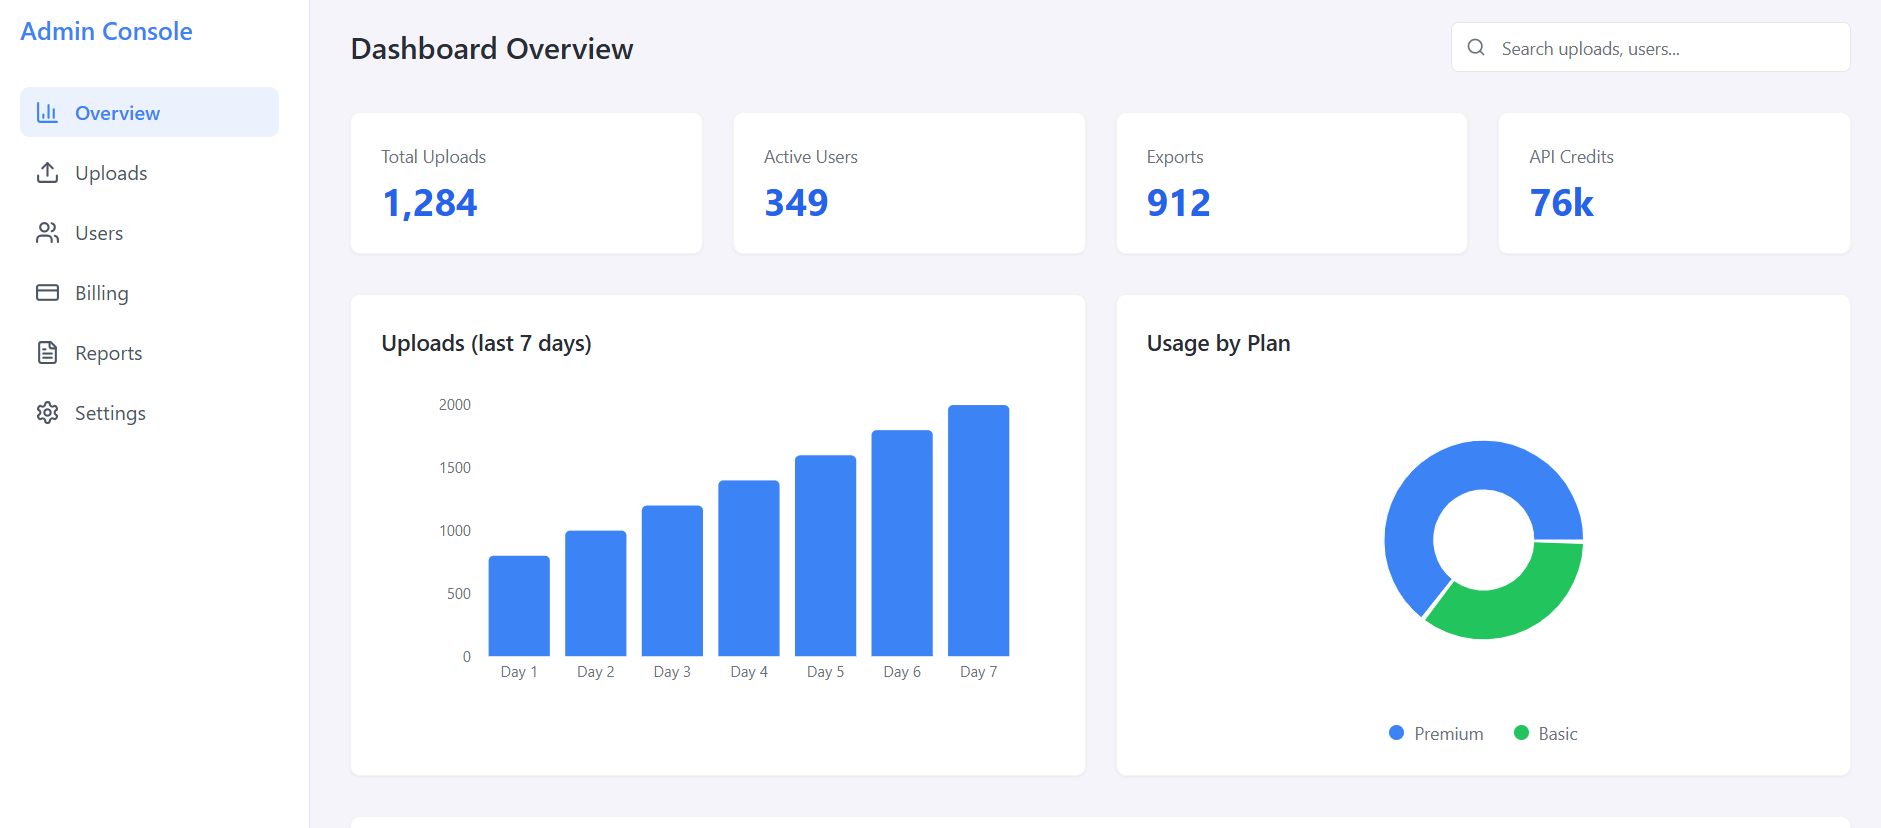This screenshot has width=1881, height=828.
Task: Focus the Search uploads, users field
Action: click(x=1665, y=48)
